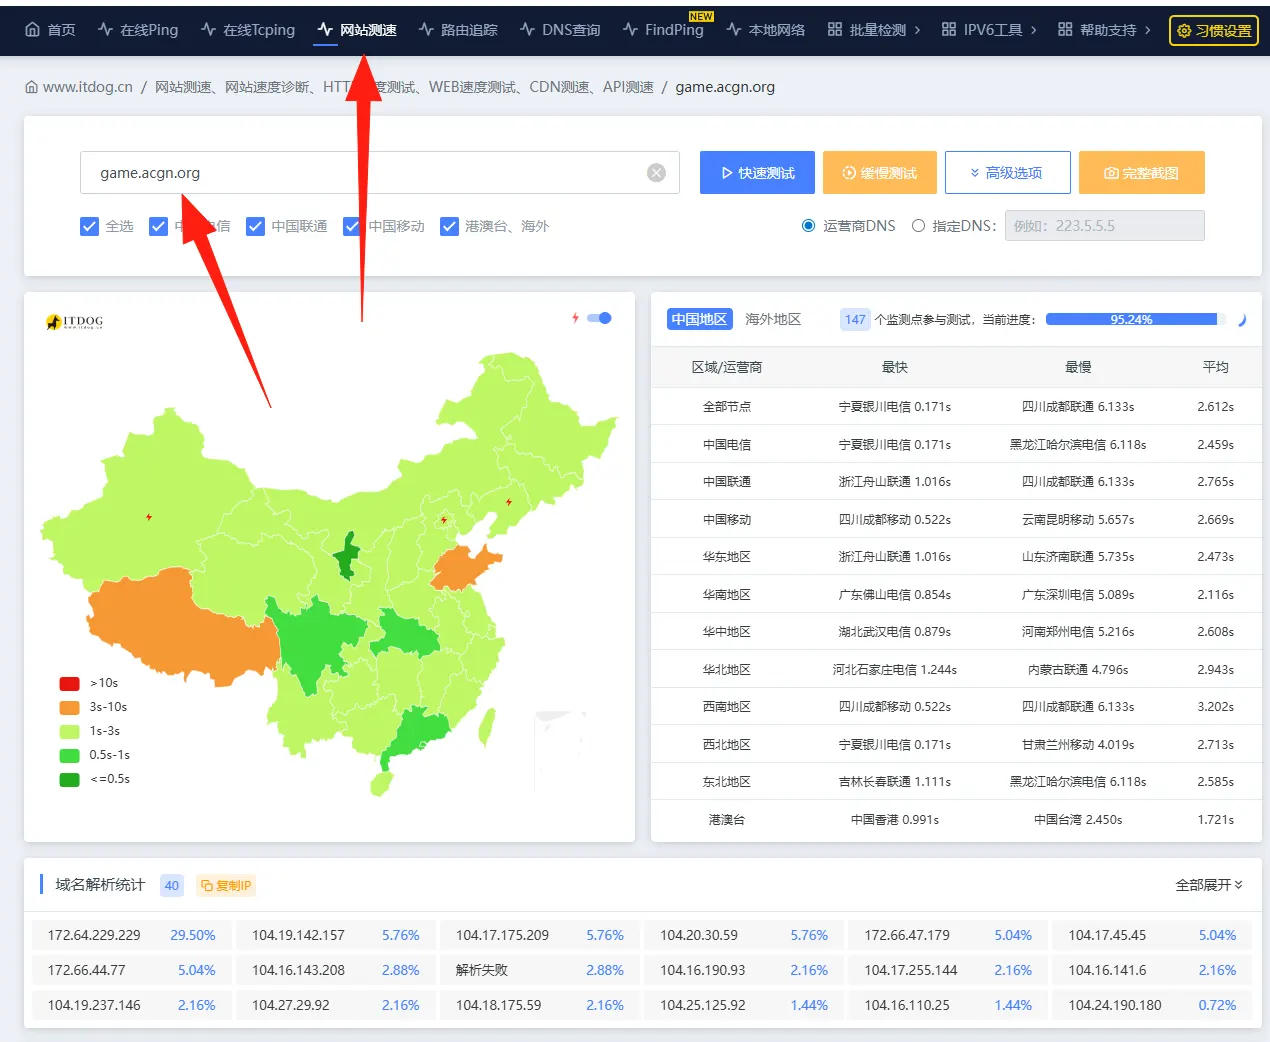Screen dimensions: 1270x1042
Task: Click the 40 count badge in 域名解析统计
Action: pyautogui.click(x=172, y=885)
